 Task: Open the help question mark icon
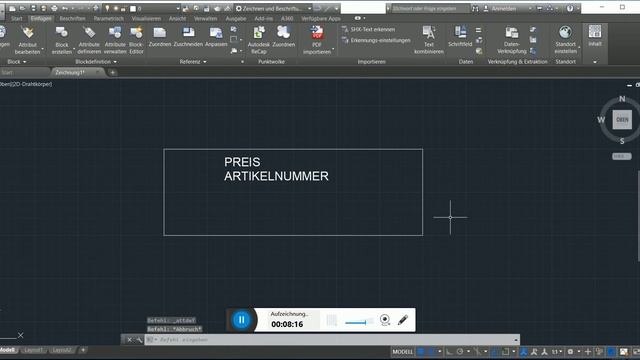(570, 8)
